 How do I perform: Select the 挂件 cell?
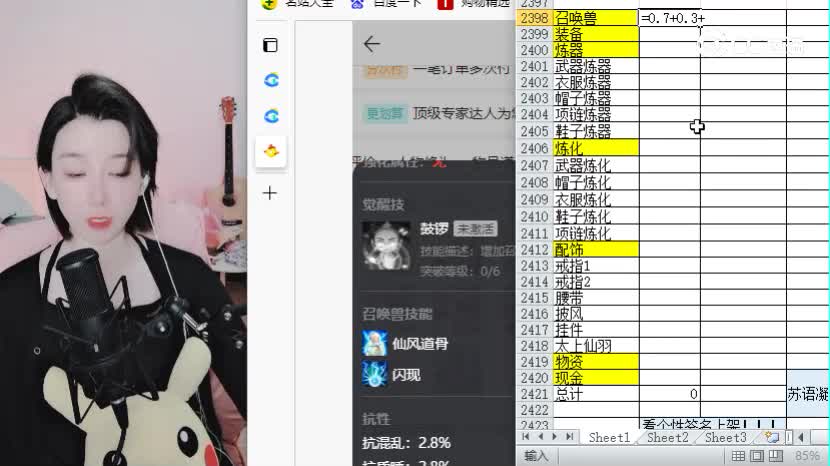[x=596, y=330]
